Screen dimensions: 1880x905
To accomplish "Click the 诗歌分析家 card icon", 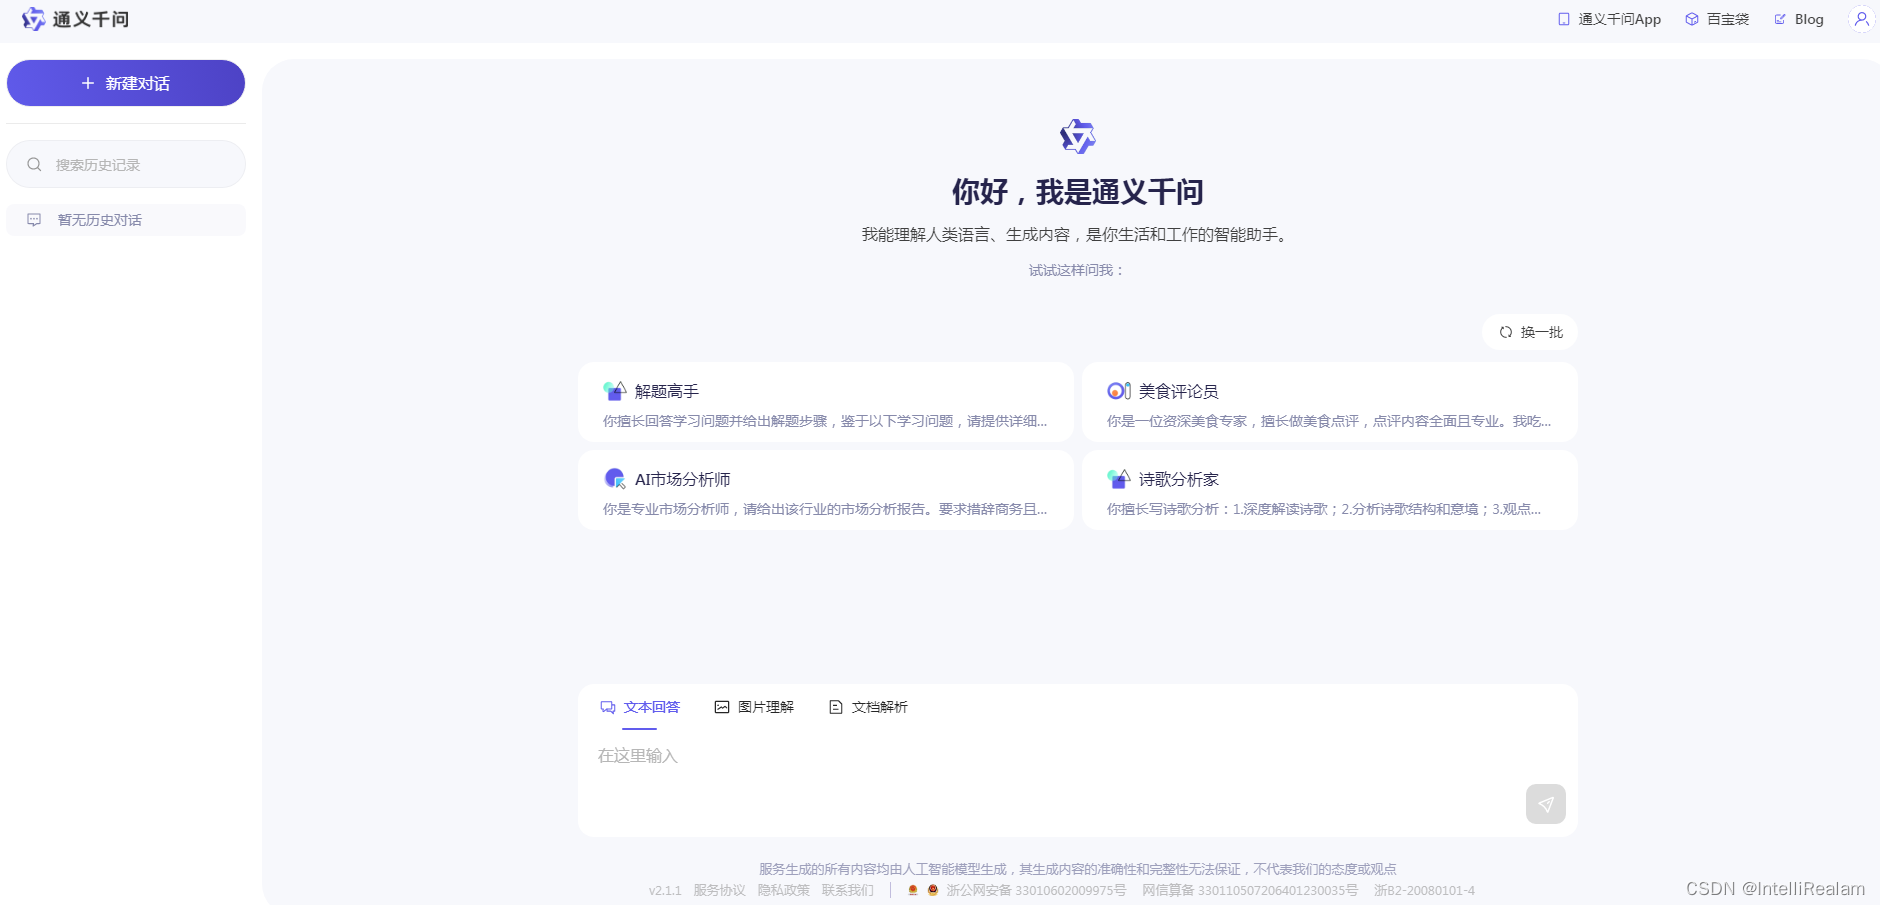I will (1119, 479).
